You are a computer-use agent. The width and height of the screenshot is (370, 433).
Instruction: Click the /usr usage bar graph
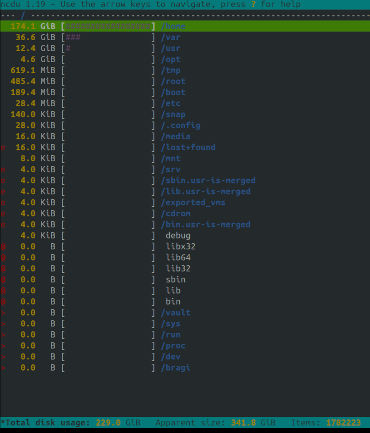(x=108, y=48)
